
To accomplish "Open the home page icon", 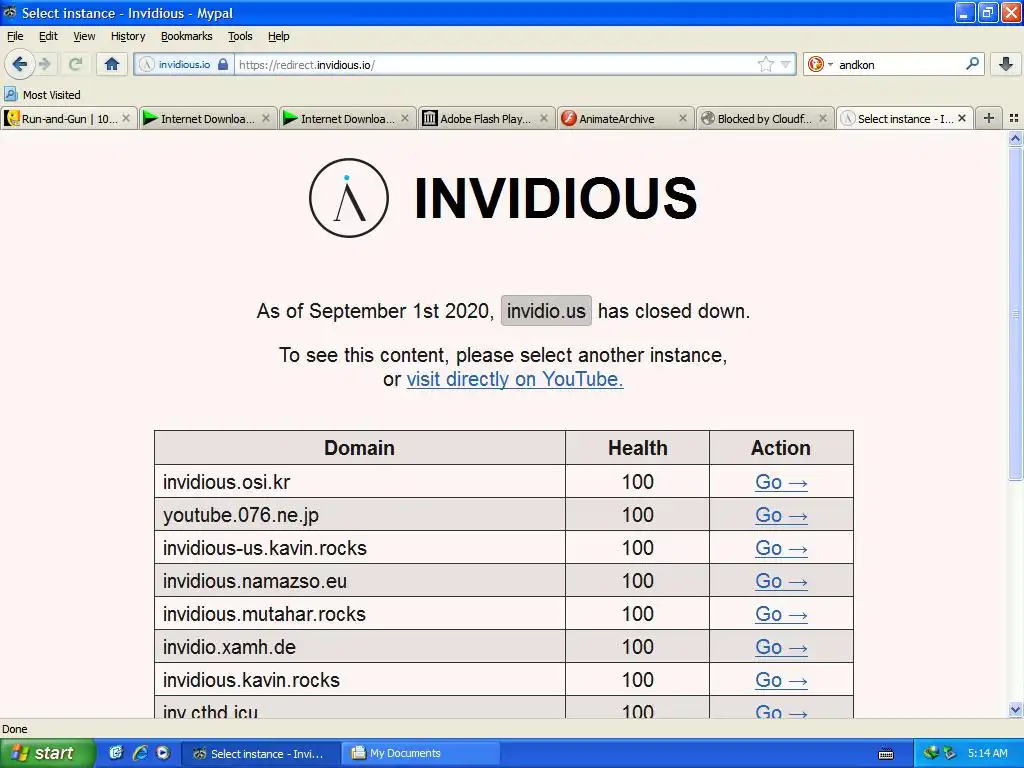I will [112, 64].
